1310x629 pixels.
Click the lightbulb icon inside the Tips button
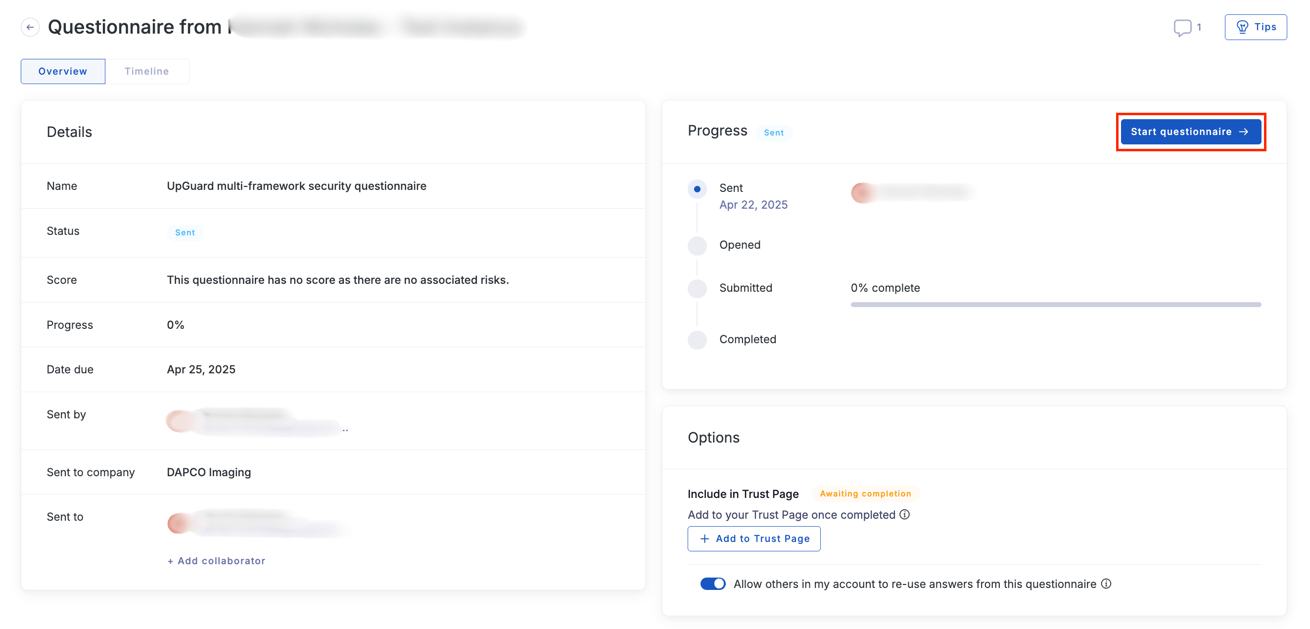(x=1241, y=27)
